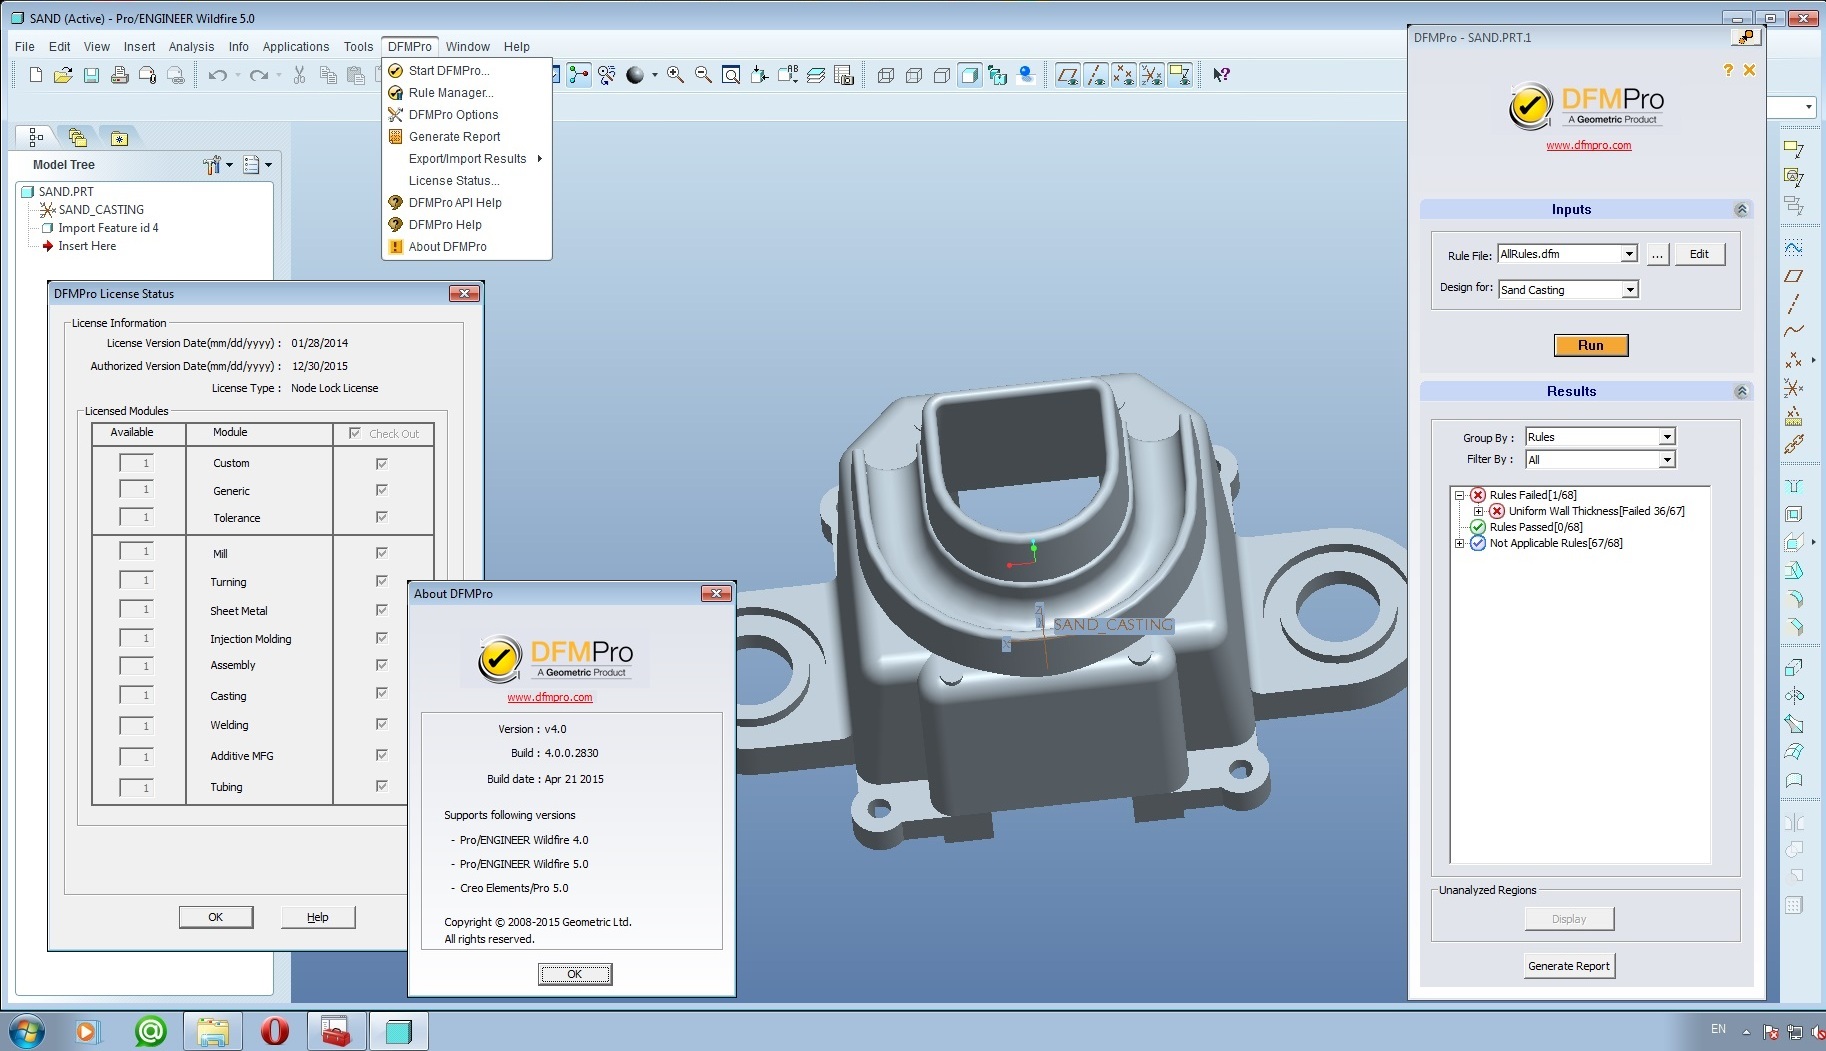
Task: Click the Open file folder icon
Action: pos(63,75)
